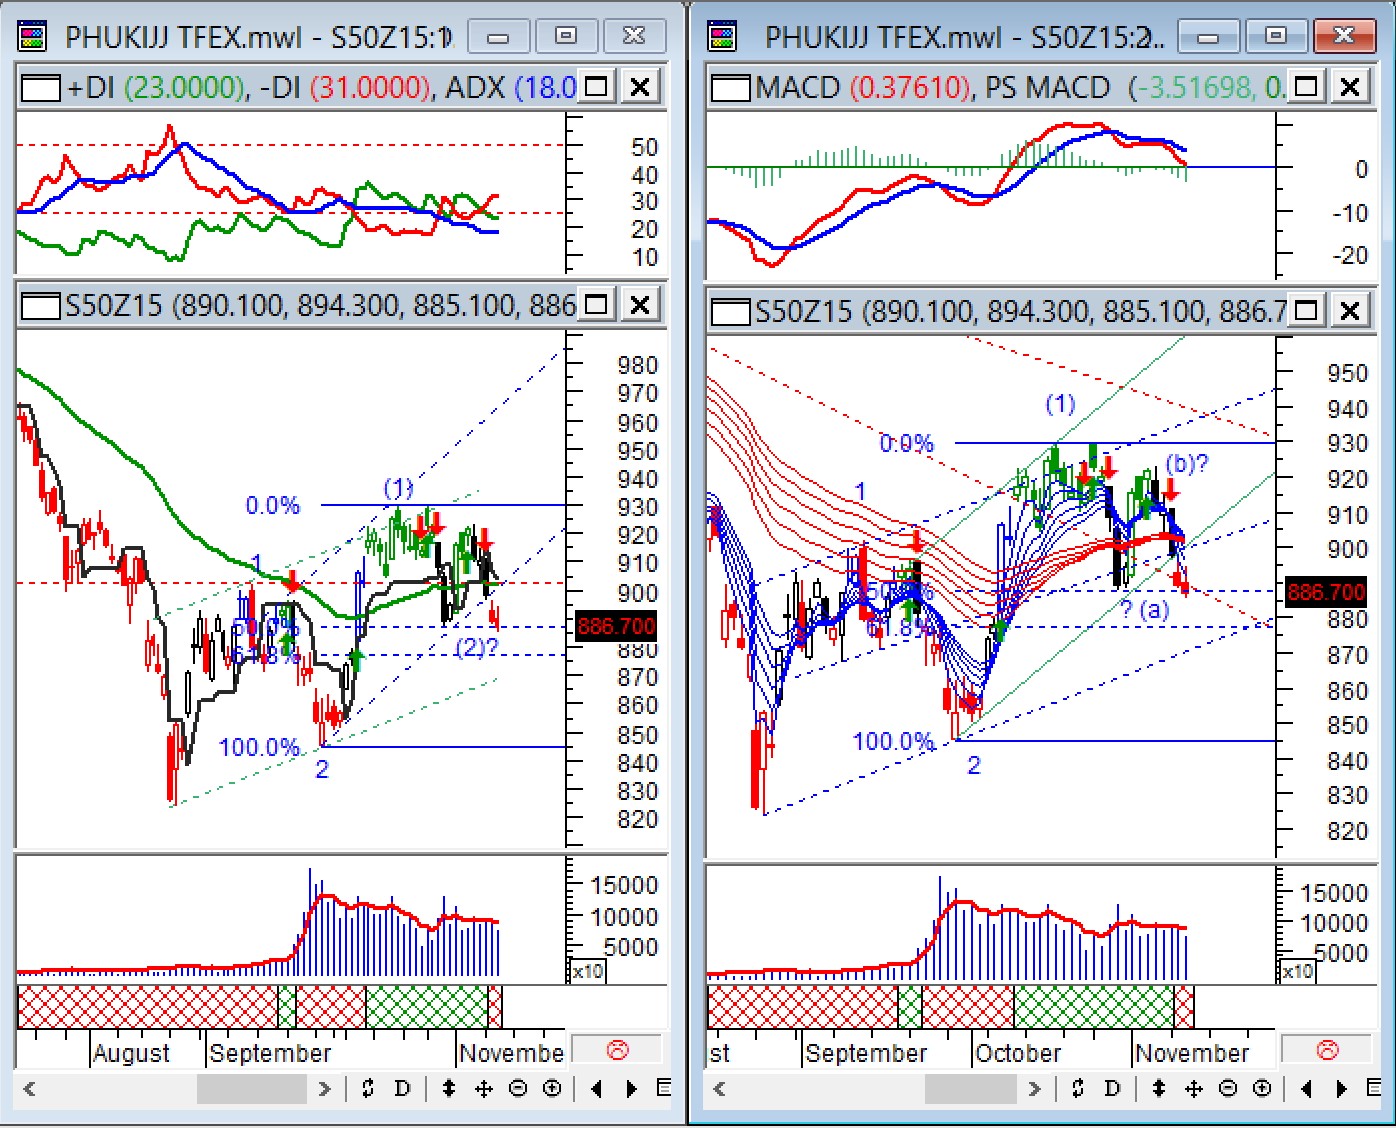1396x1128 pixels.
Task: Maximize the S50Z15 price pane in left window
Action: (x=597, y=305)
